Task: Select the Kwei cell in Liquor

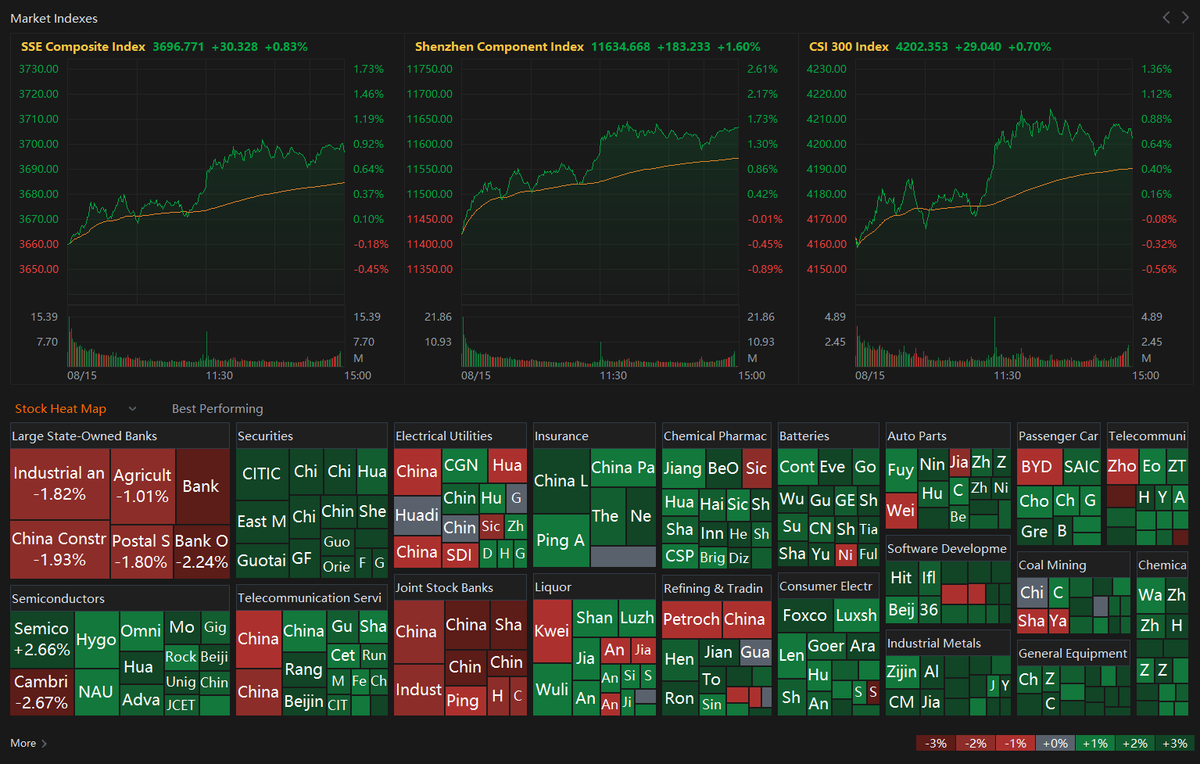Action: (x=551, y=631)
